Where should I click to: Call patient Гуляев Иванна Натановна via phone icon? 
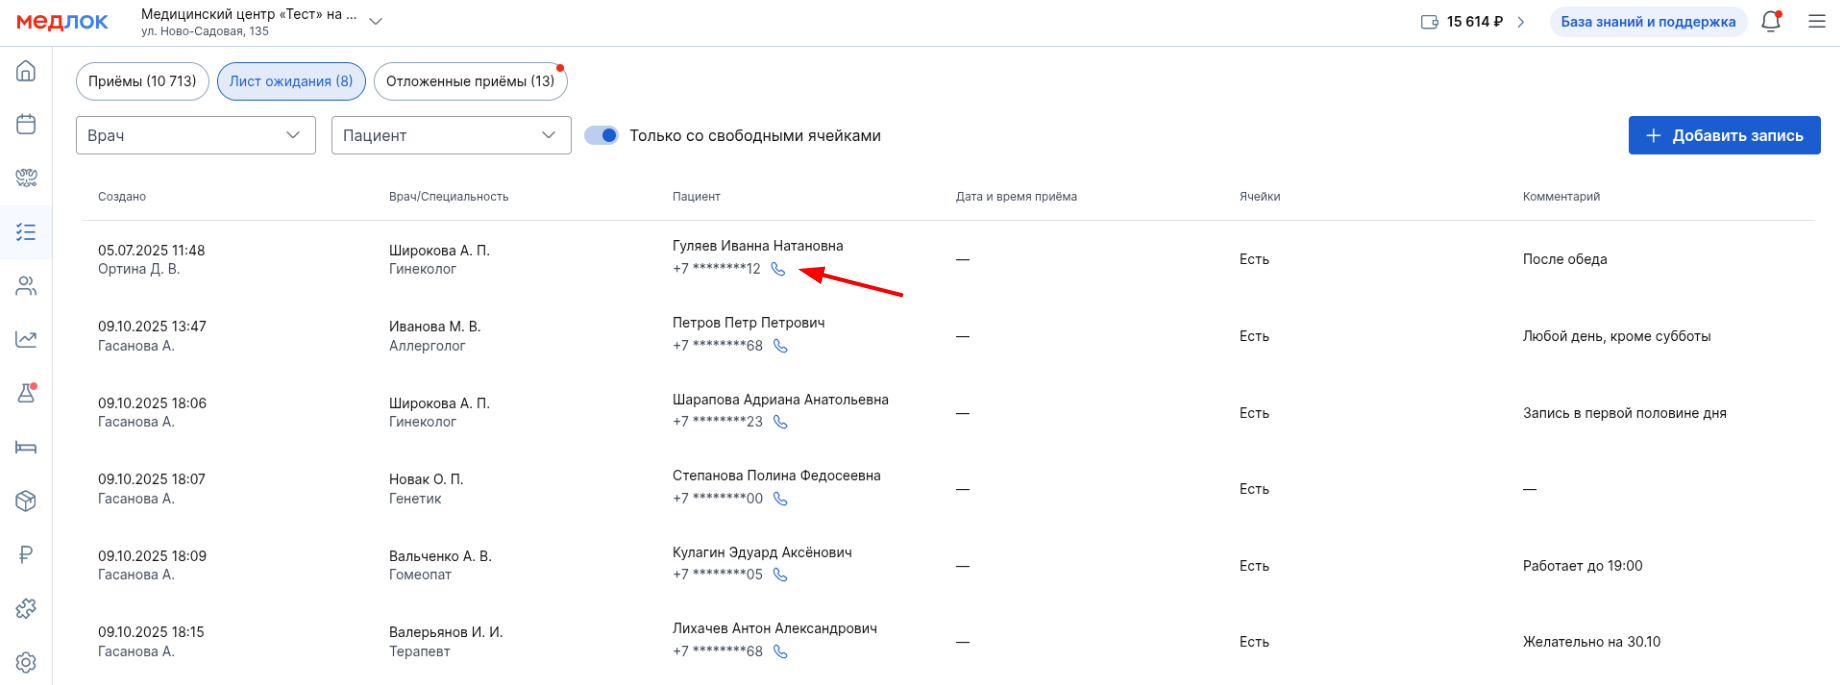[778, 269]
